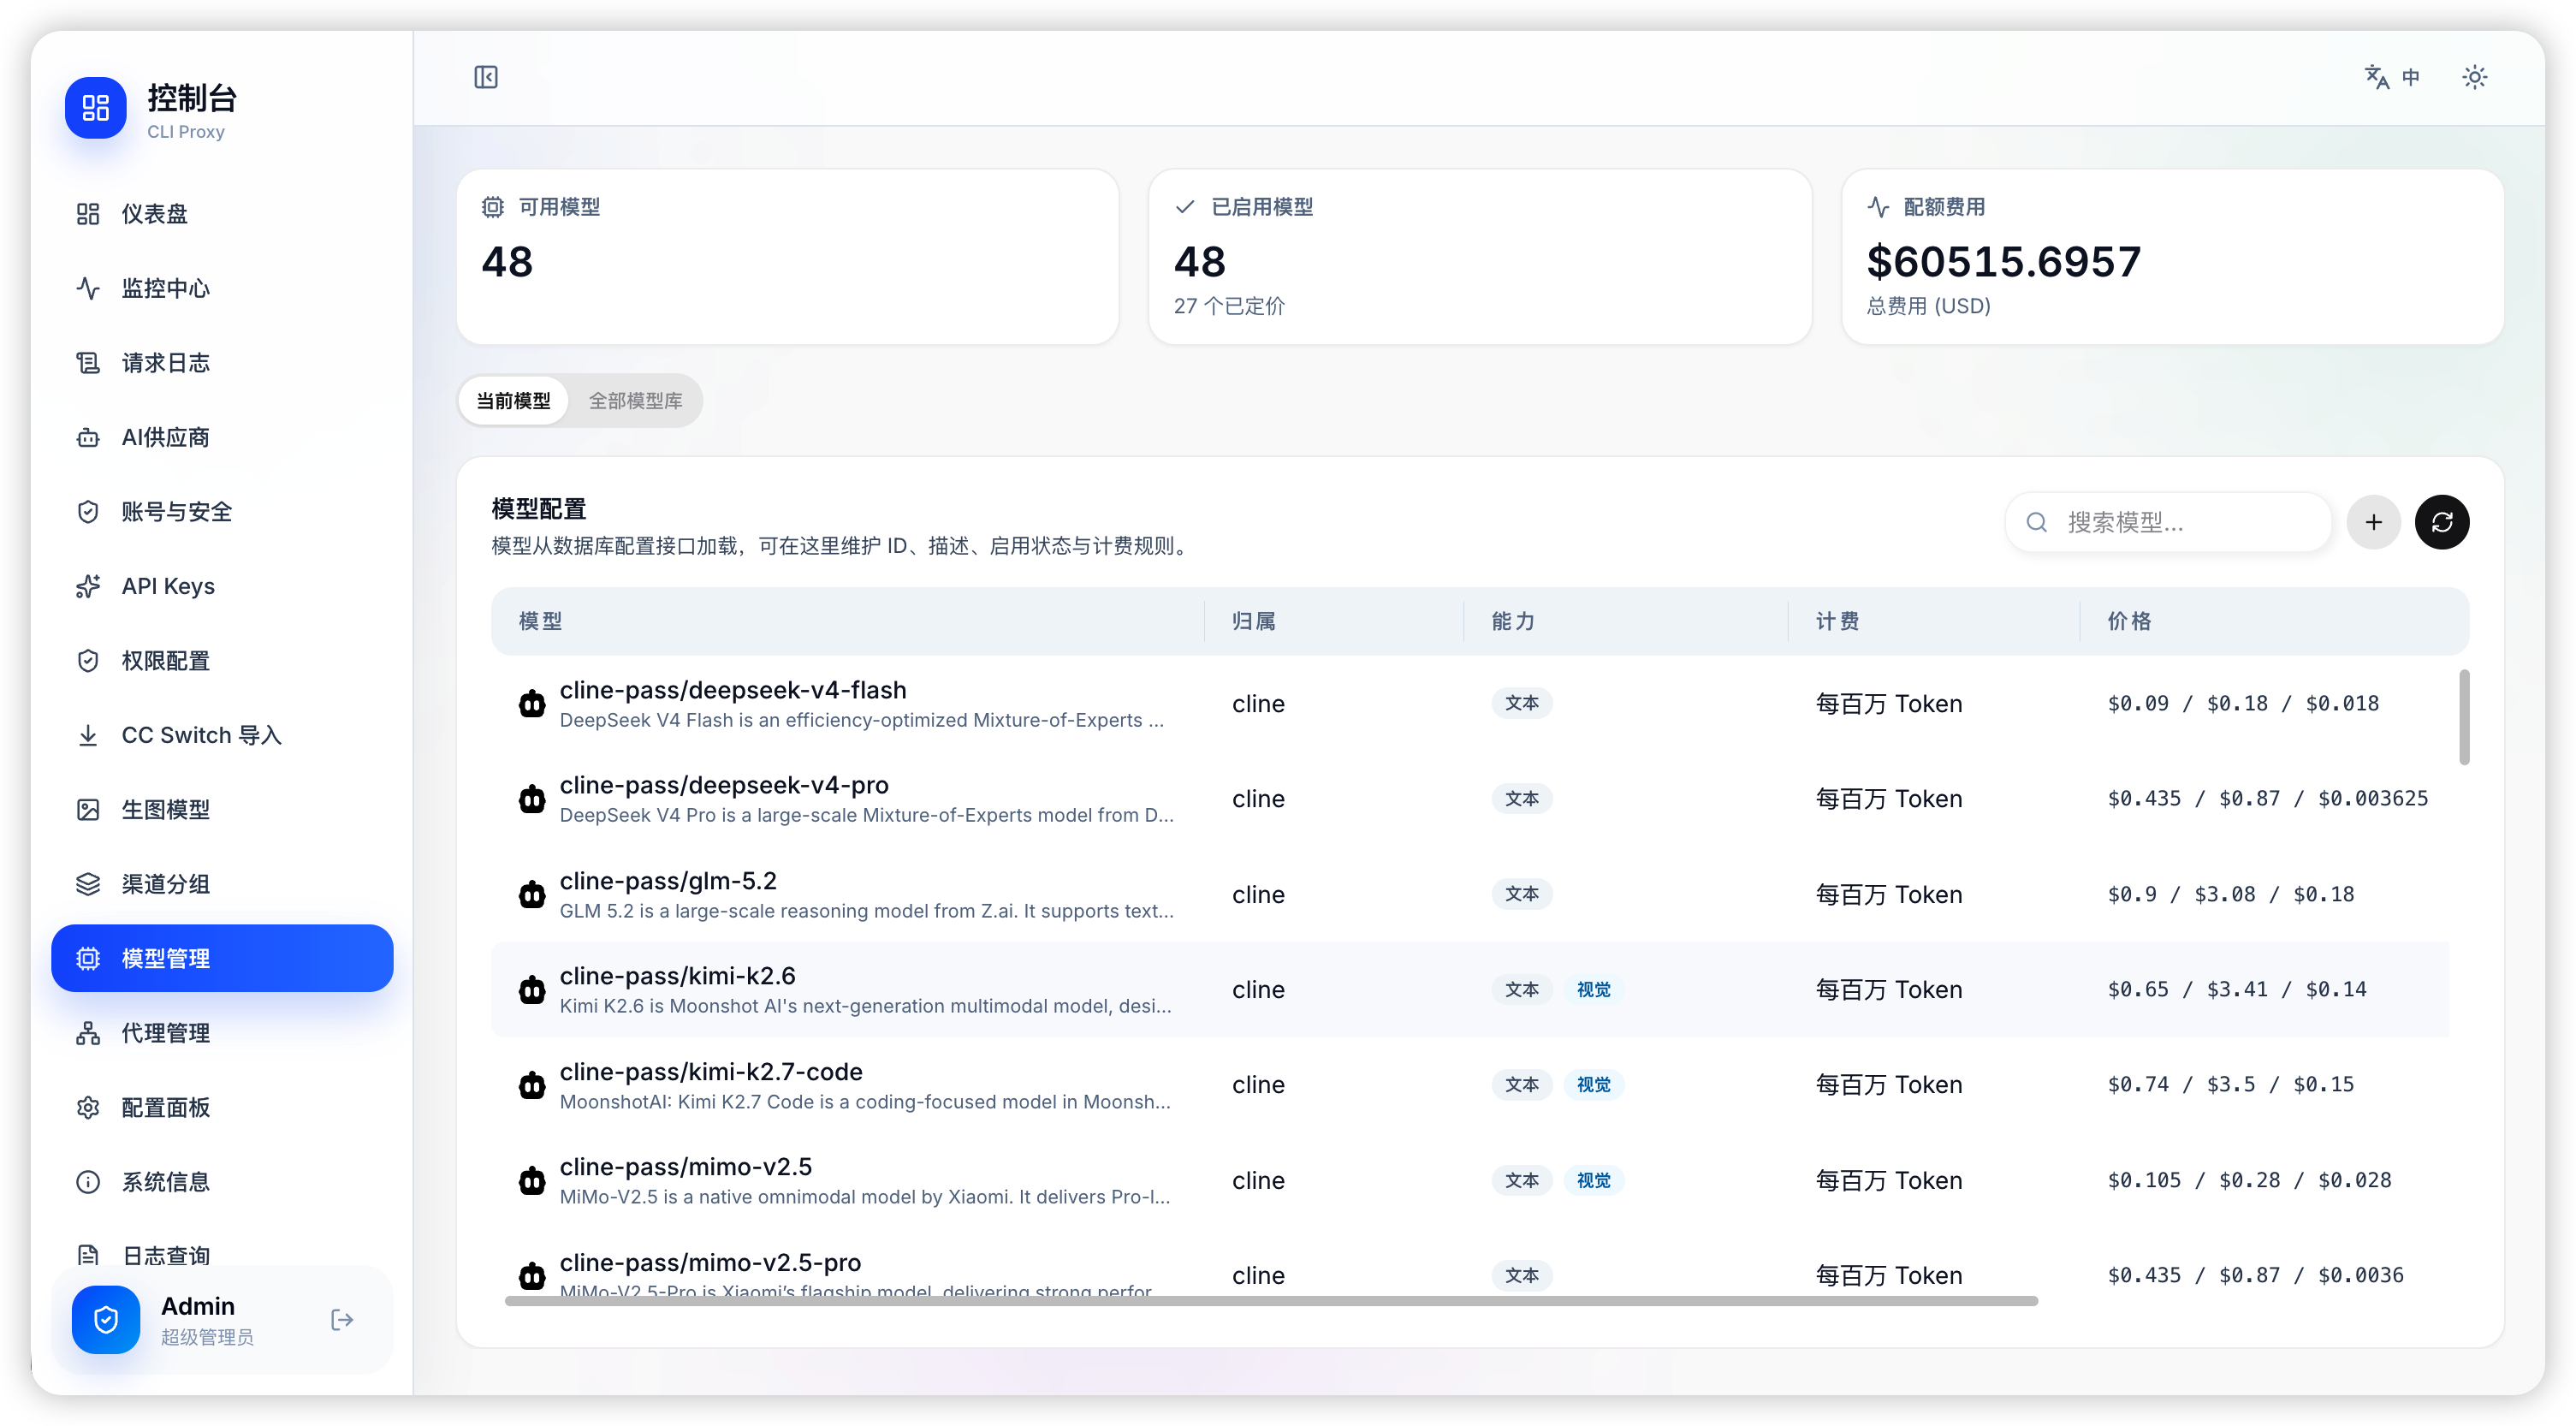Open 账号与安全 in sidebar
The image size is (2576, 1426).
click(x=222, y=512)
